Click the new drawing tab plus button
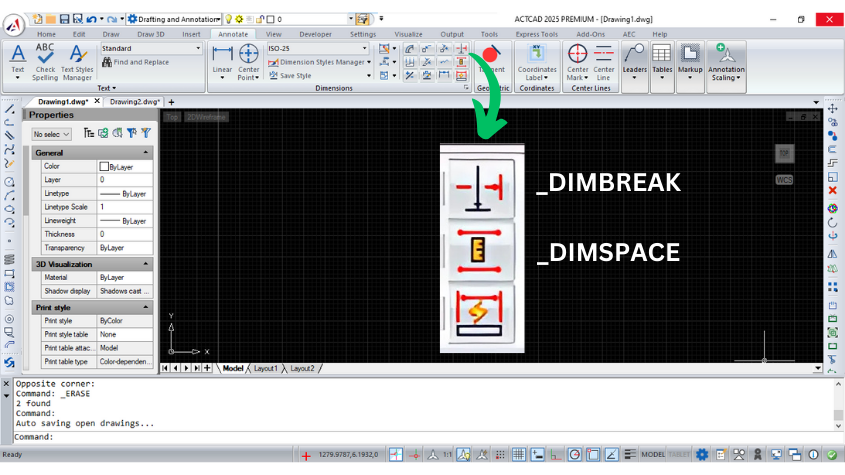This screenshot has height=475, width=845. click(x=171, y=102)
